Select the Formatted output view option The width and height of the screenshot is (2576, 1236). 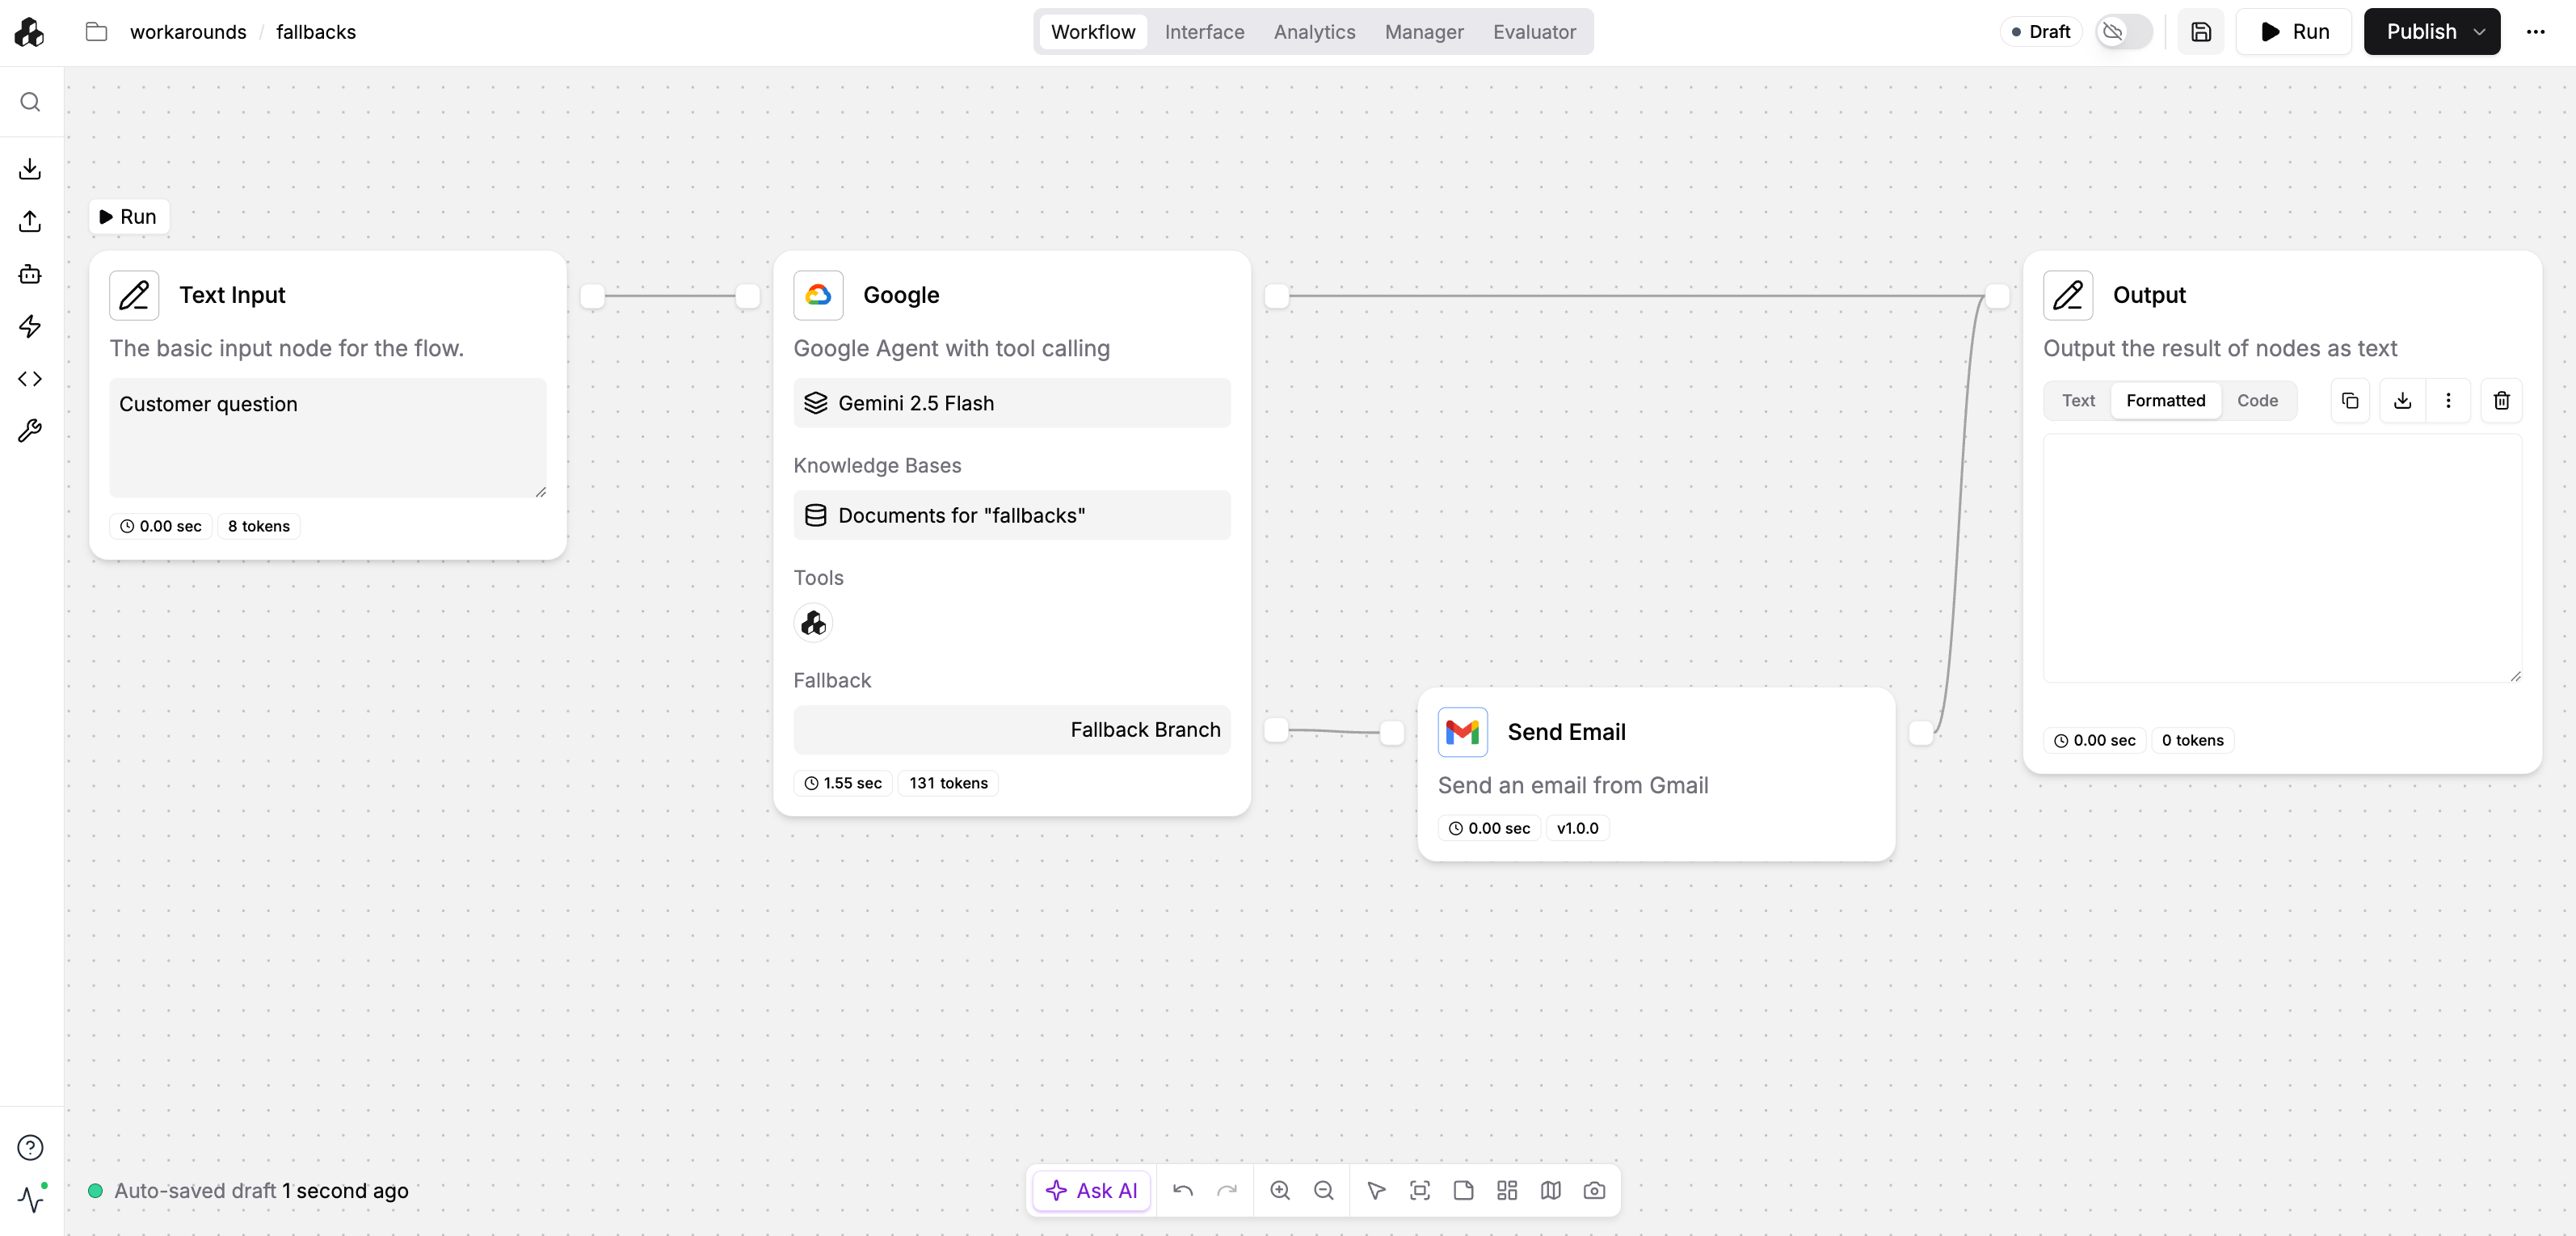2165,400
